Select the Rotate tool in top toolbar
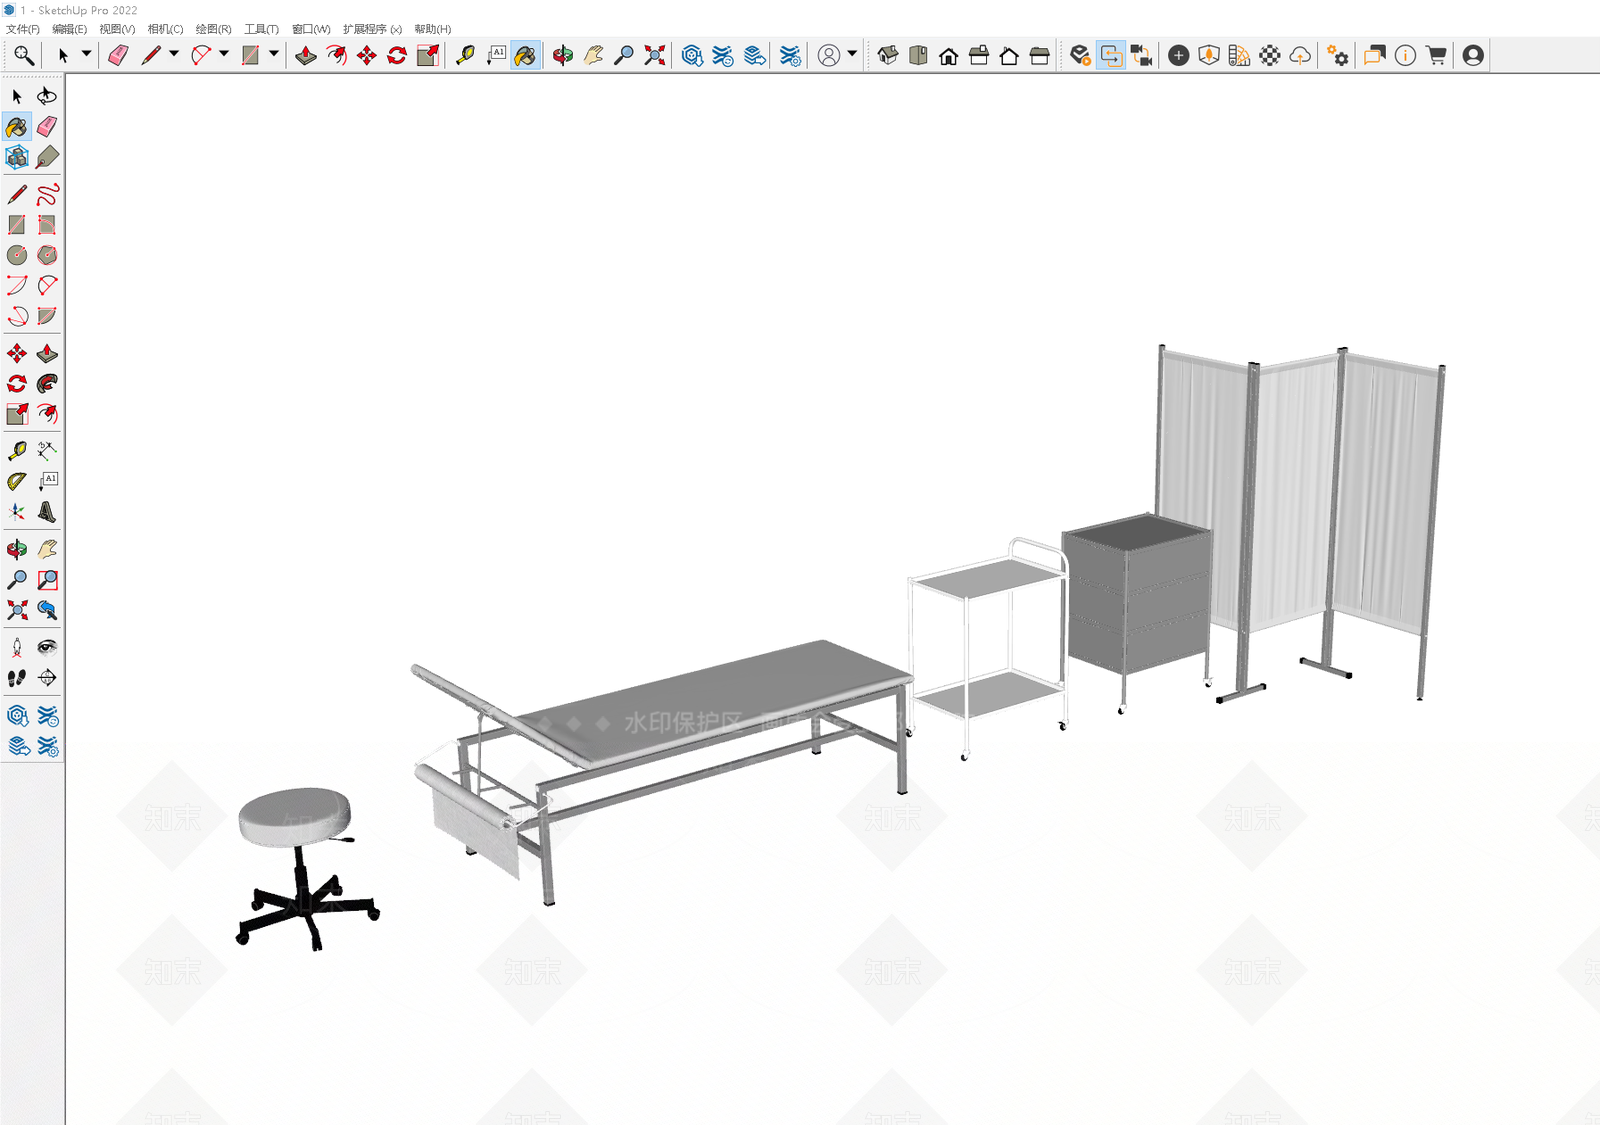Viewport: 1600px width, 1125px height. coord(397,55)
